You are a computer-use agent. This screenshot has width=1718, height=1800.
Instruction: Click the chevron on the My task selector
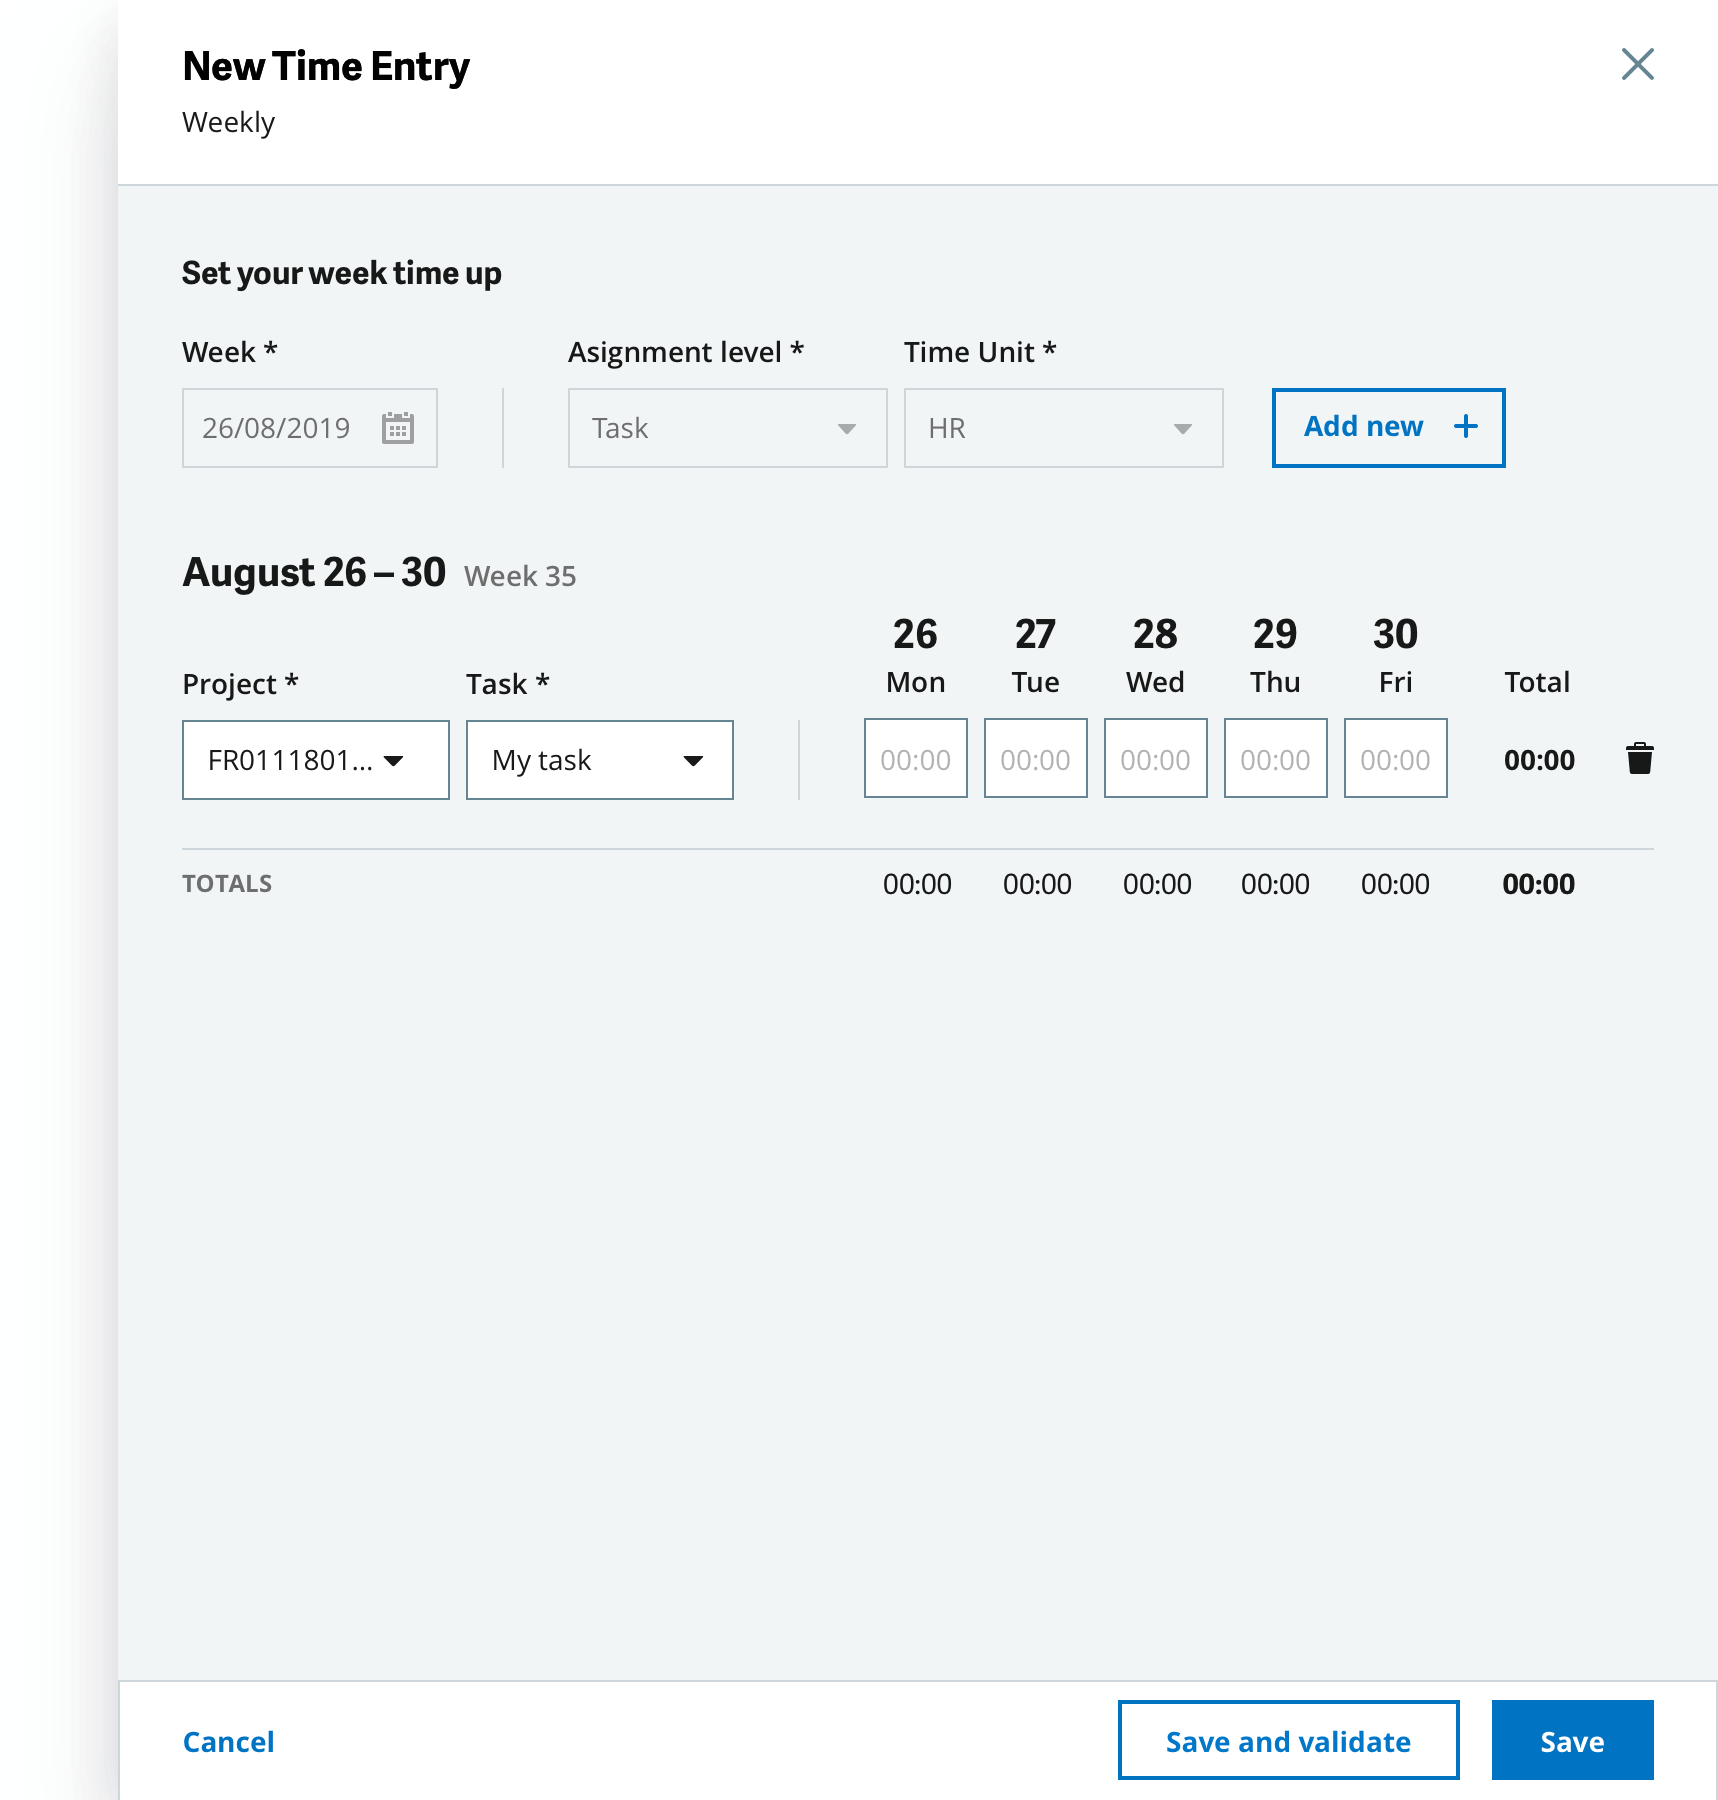tap(697, 760)
